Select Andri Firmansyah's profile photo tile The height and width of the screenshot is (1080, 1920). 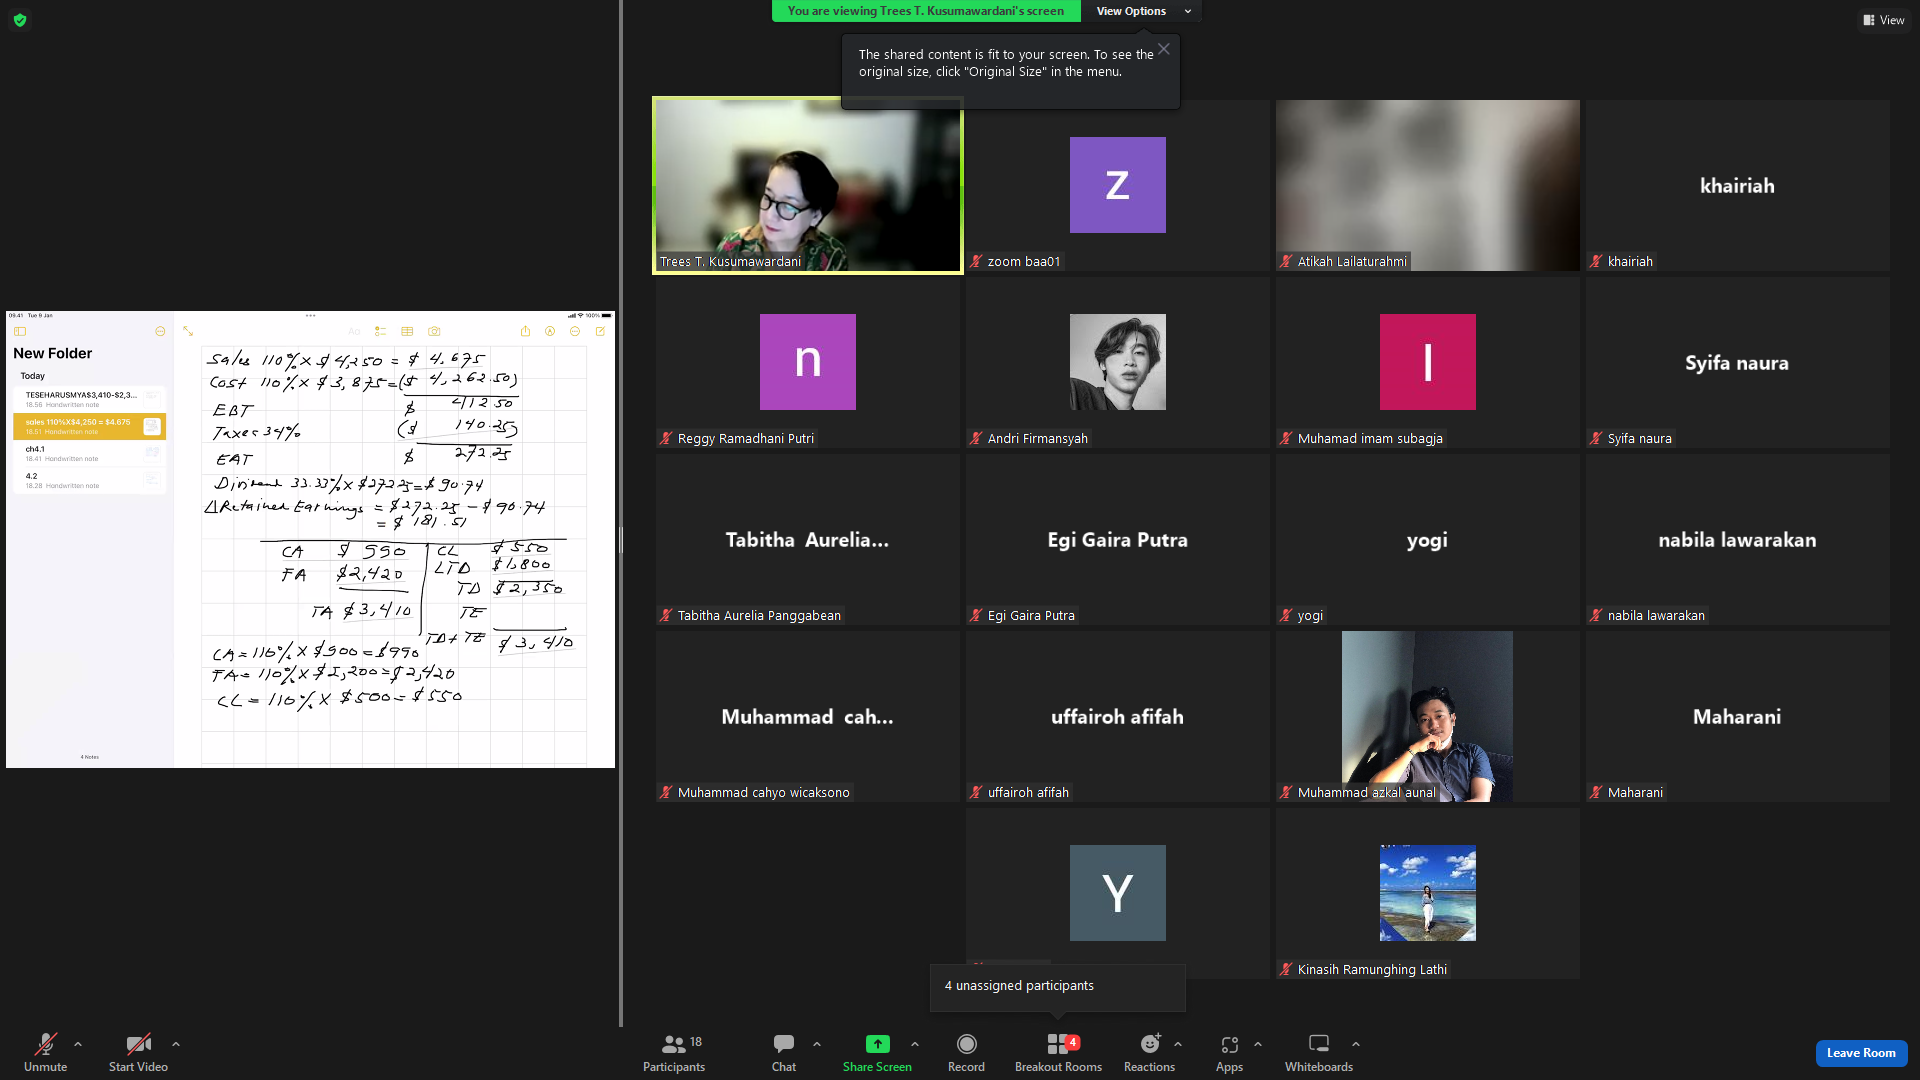1118,362
